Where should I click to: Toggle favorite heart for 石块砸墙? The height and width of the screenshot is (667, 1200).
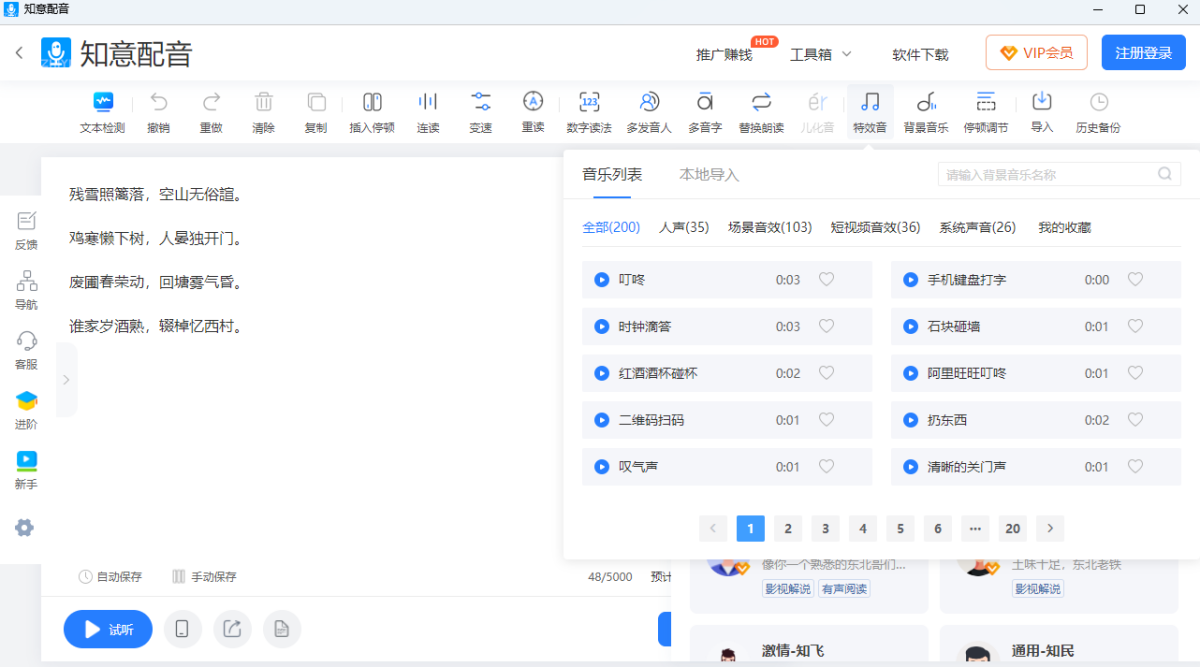[1135, 326]
